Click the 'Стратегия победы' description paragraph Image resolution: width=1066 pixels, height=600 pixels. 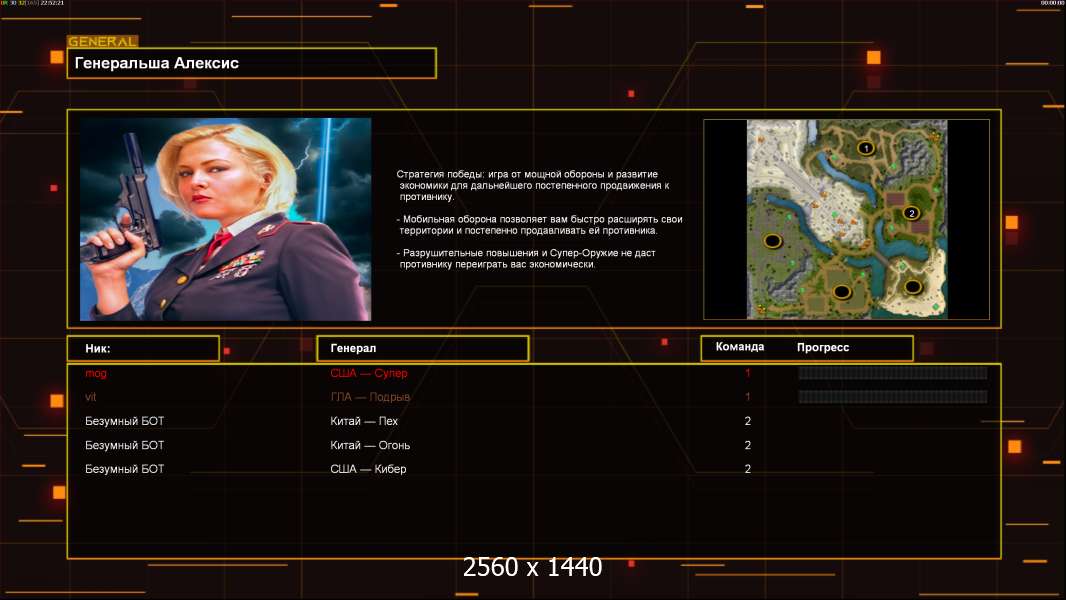(533, 186)
